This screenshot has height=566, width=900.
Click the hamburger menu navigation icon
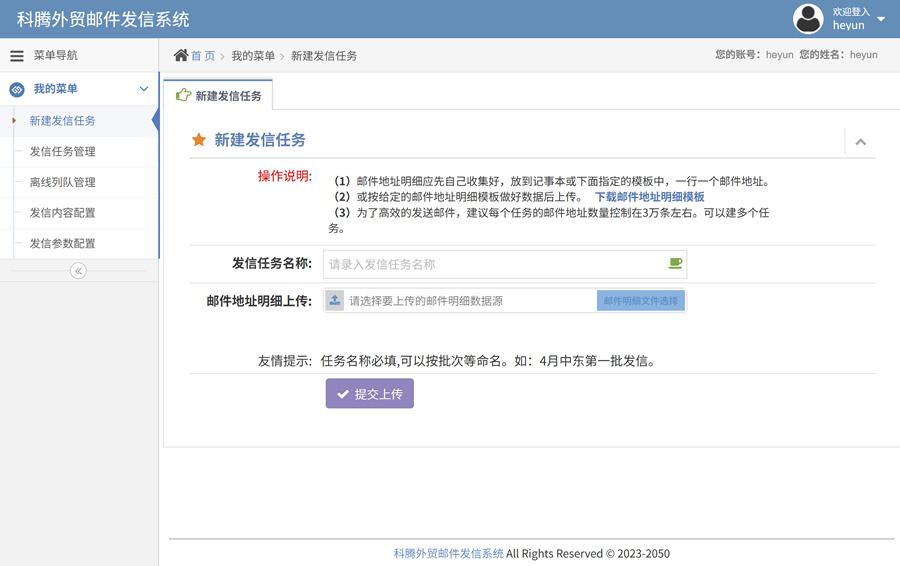coord(17,56)
